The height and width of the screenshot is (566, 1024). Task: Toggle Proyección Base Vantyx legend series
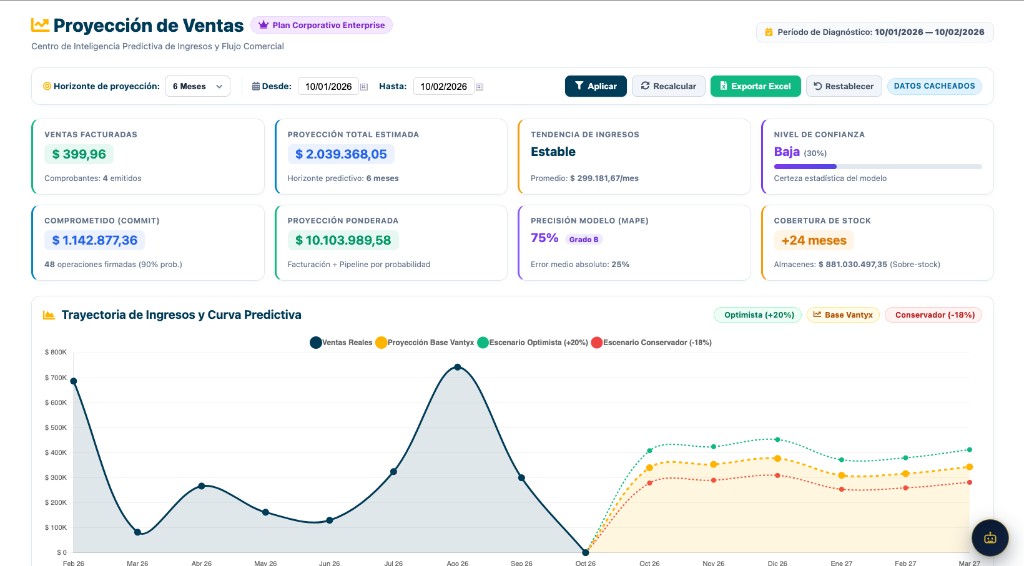click(x=424, y=343)
